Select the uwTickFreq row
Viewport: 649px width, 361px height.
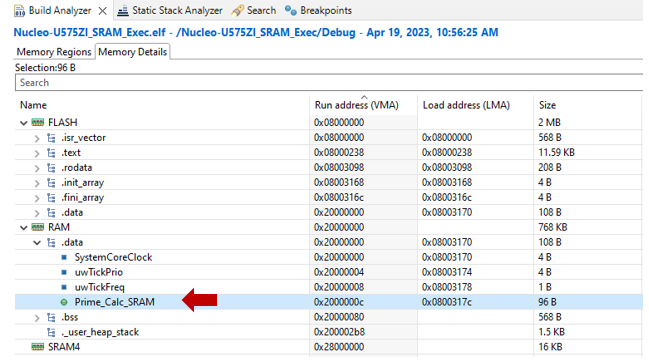click(x=329, y=287)
